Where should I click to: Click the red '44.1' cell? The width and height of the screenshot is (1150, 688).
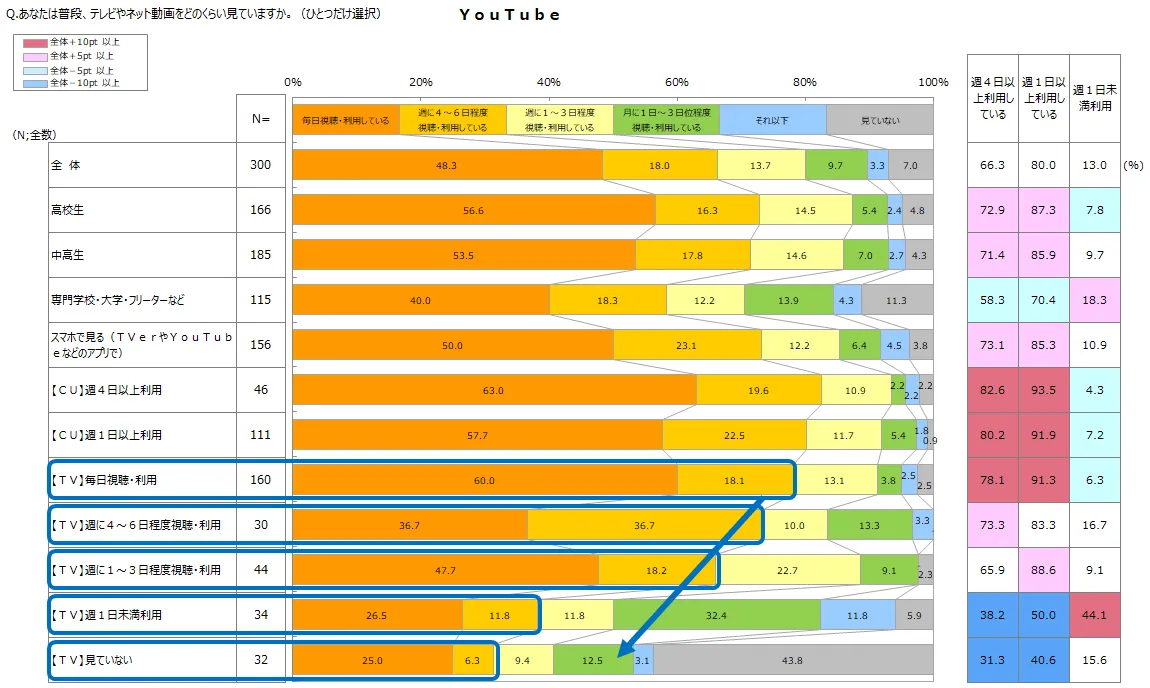1095,615
